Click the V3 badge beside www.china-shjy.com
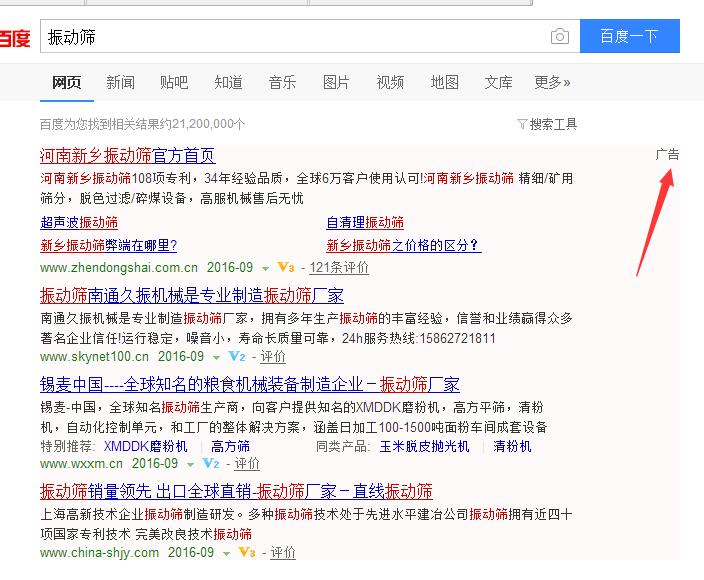The height and width of the screenshot is (580, 704). tap(247, 552)
